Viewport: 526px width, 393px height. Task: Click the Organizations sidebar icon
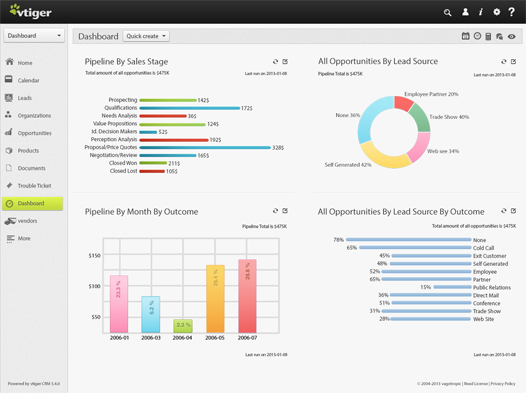[8, 115]
